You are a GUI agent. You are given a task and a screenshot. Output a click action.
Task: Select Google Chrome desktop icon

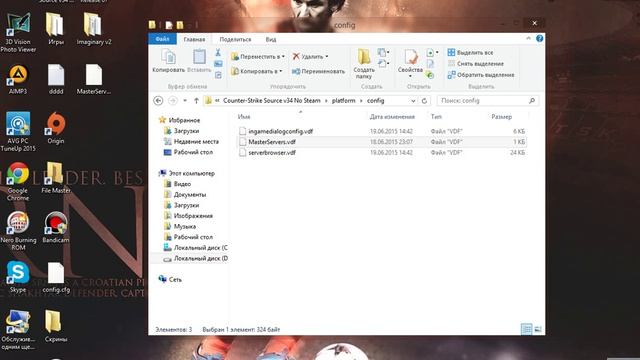click(18, 182)
